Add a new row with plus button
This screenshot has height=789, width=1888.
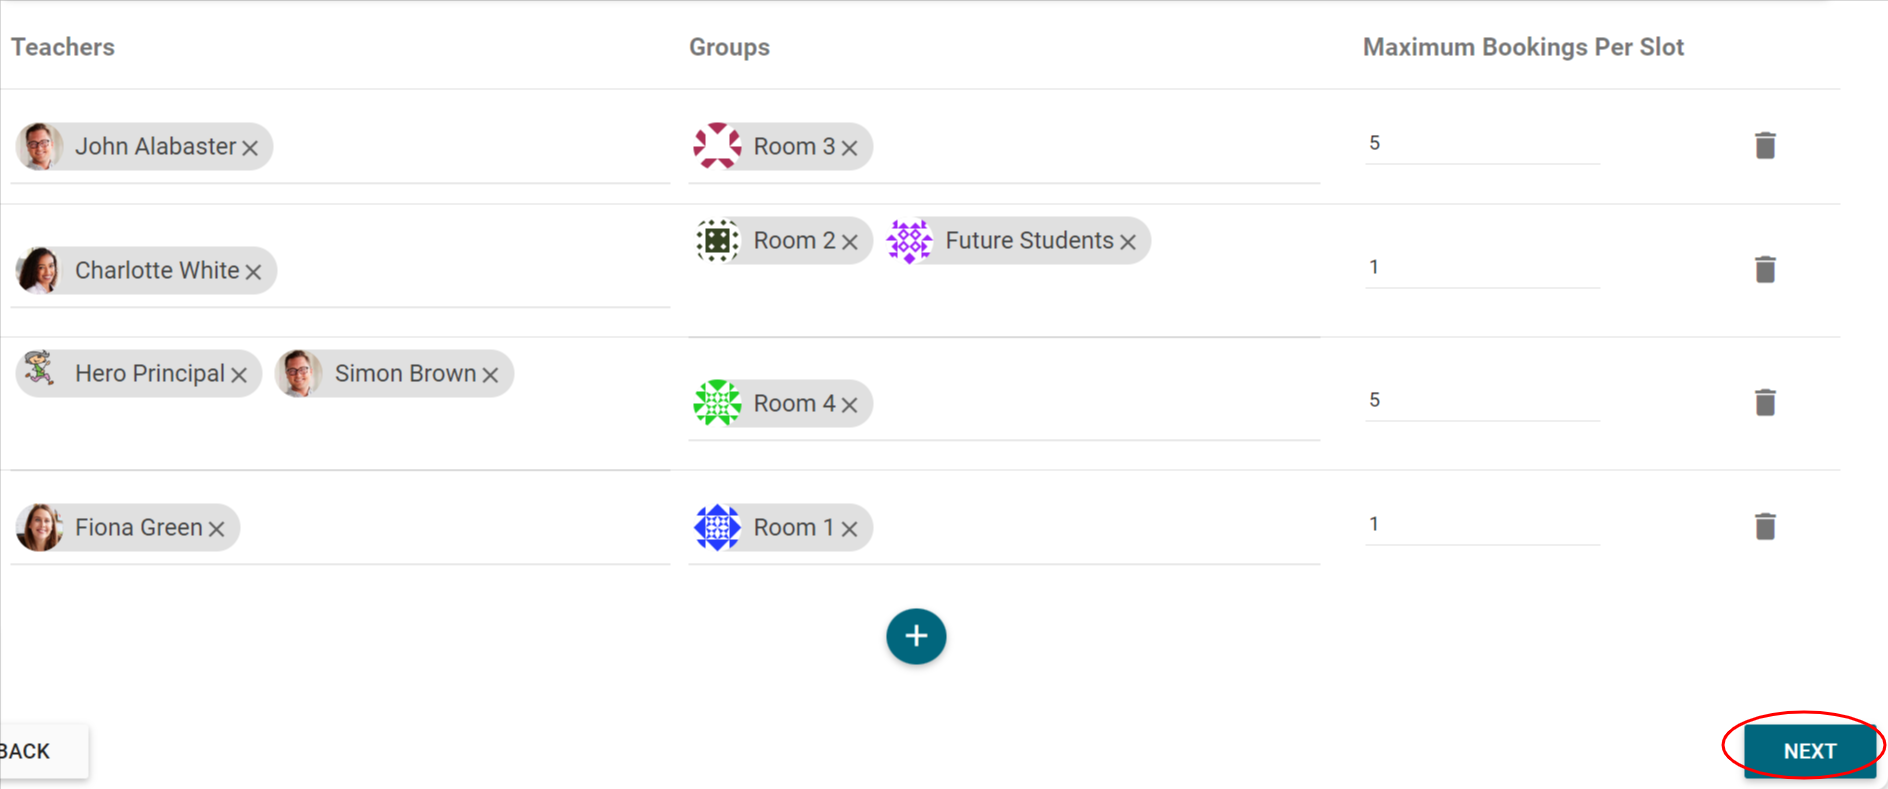tap(915, 636)
